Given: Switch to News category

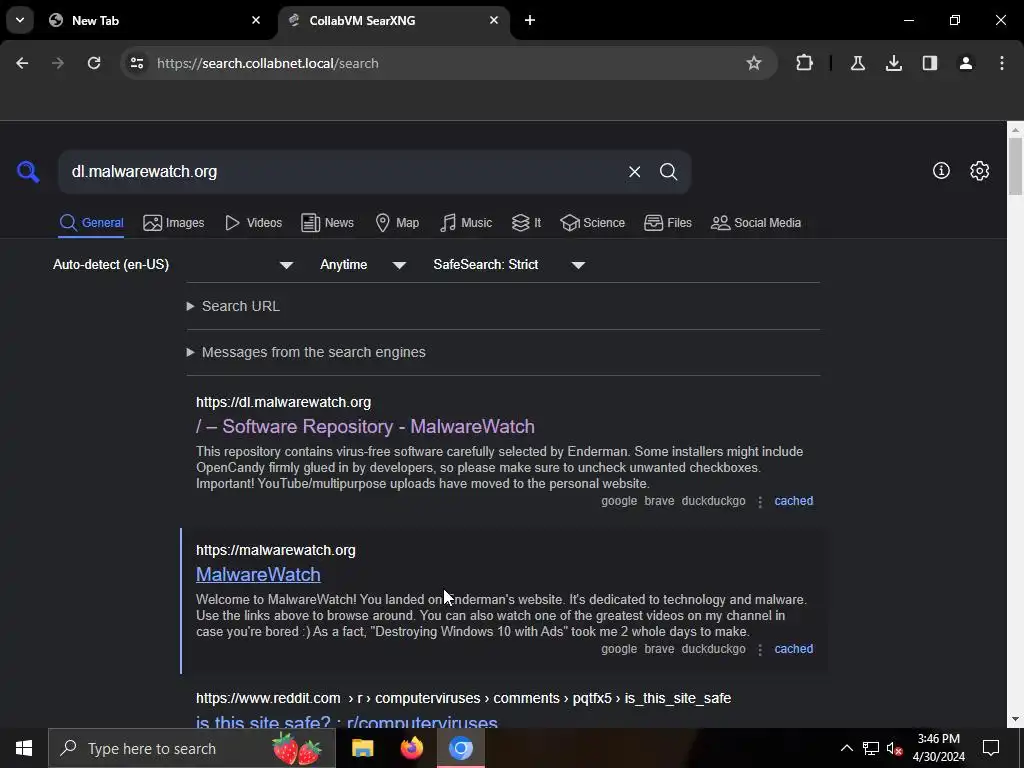Looking at the screenshot, I should coord(327,223).
